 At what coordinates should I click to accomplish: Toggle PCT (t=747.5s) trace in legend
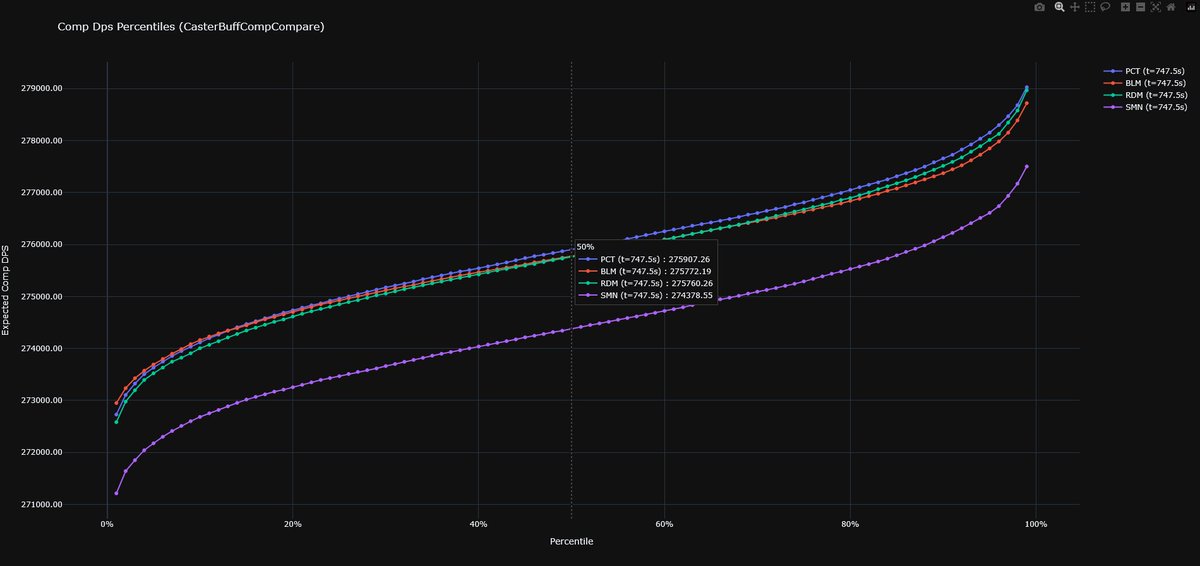[1146, 71]
